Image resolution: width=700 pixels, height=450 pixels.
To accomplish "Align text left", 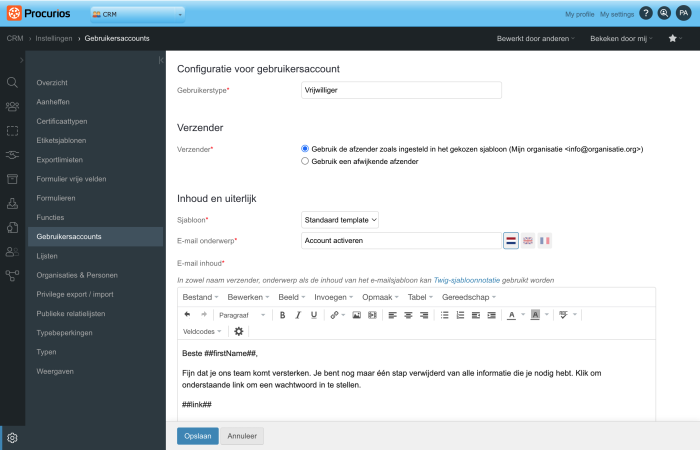I will [392, 315].
